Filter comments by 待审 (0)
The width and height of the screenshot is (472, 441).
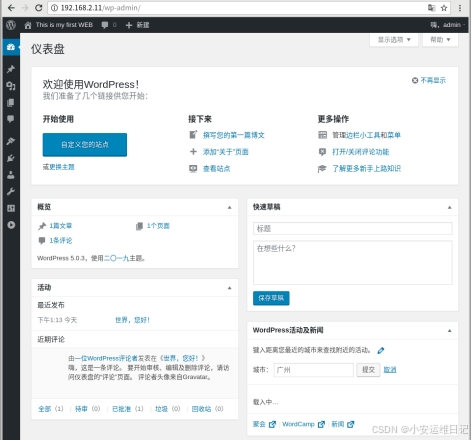coord(87,409)
